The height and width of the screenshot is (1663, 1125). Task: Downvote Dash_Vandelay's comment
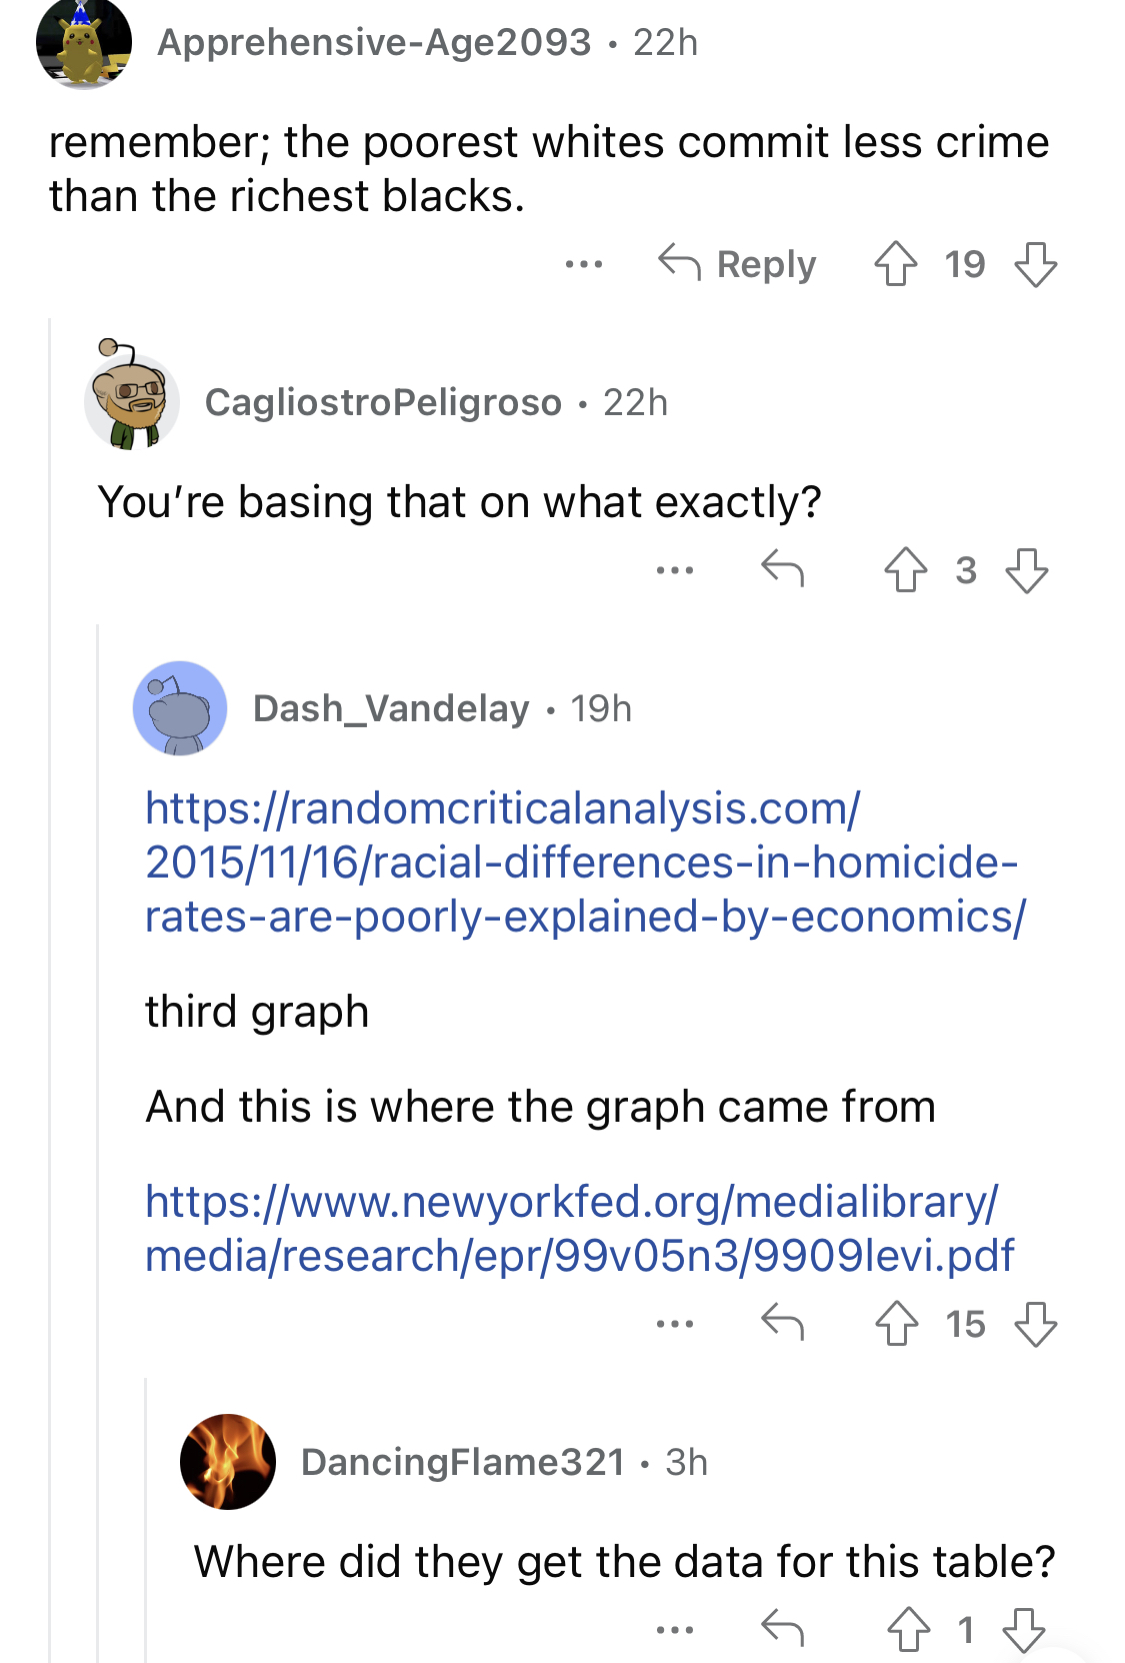(x=1035, y=1324)
